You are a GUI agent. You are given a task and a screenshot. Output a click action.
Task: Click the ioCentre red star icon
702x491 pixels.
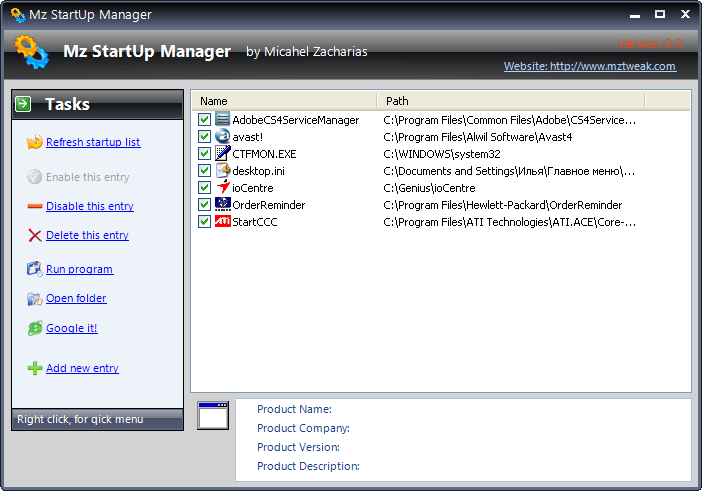point(223,187)
